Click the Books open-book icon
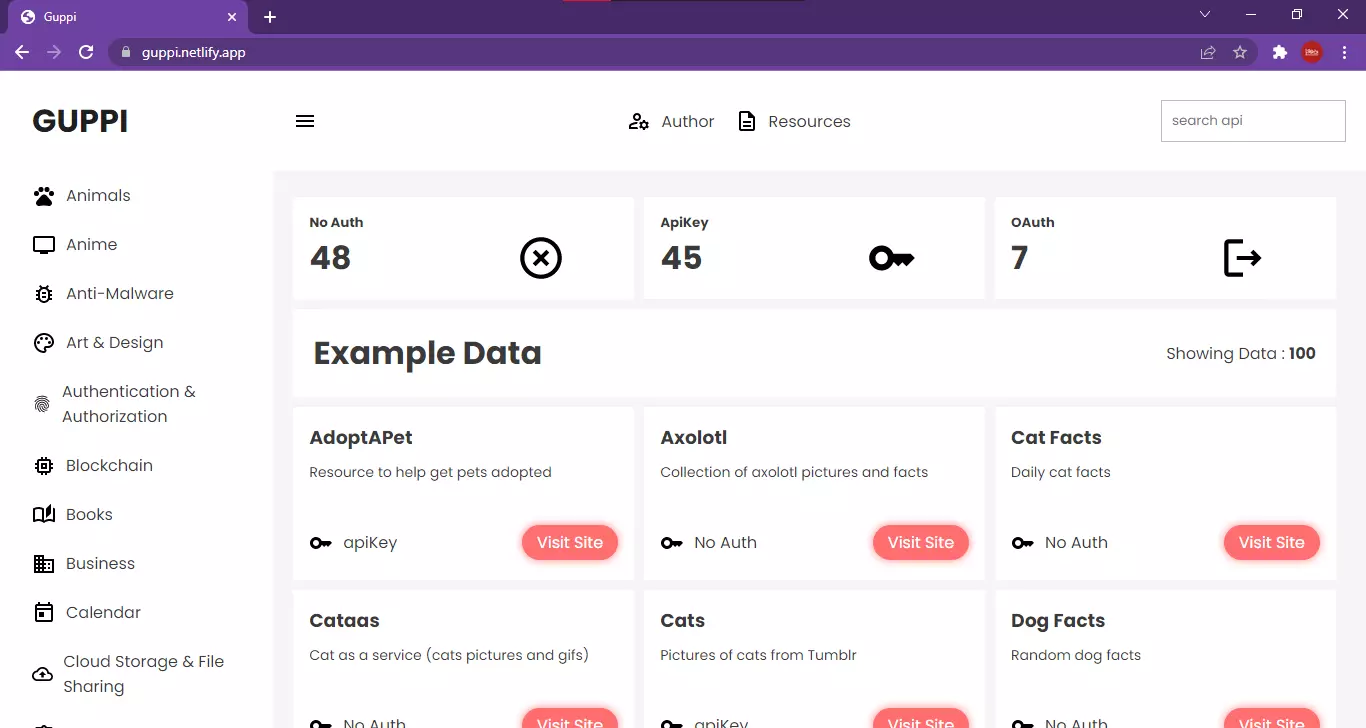 44,515
